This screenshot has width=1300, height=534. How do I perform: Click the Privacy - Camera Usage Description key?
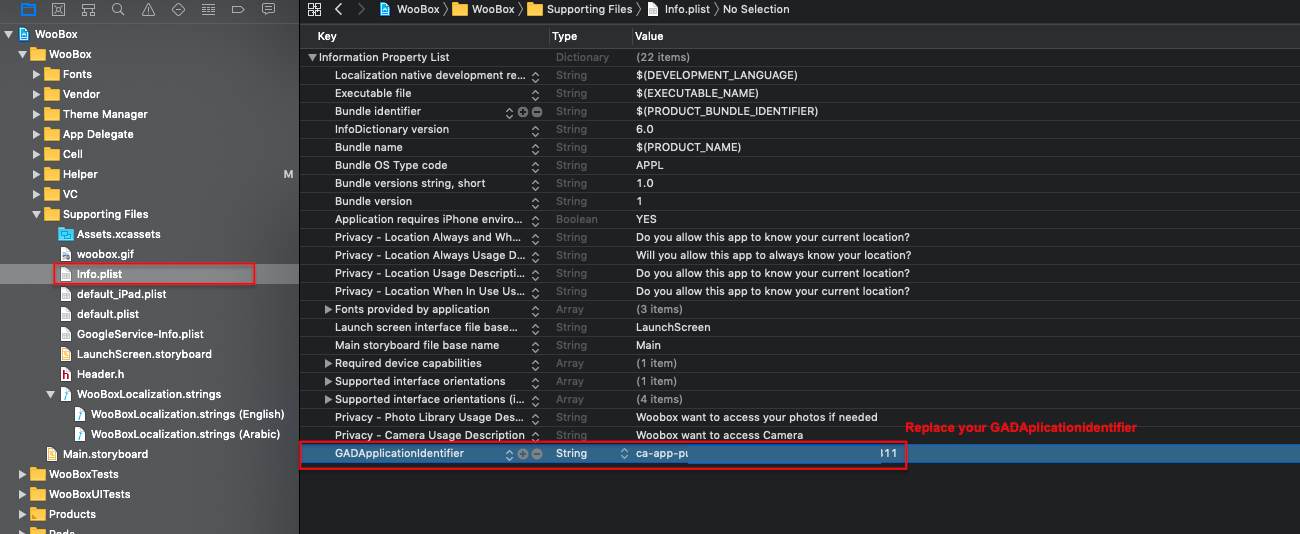click(430, 436)
